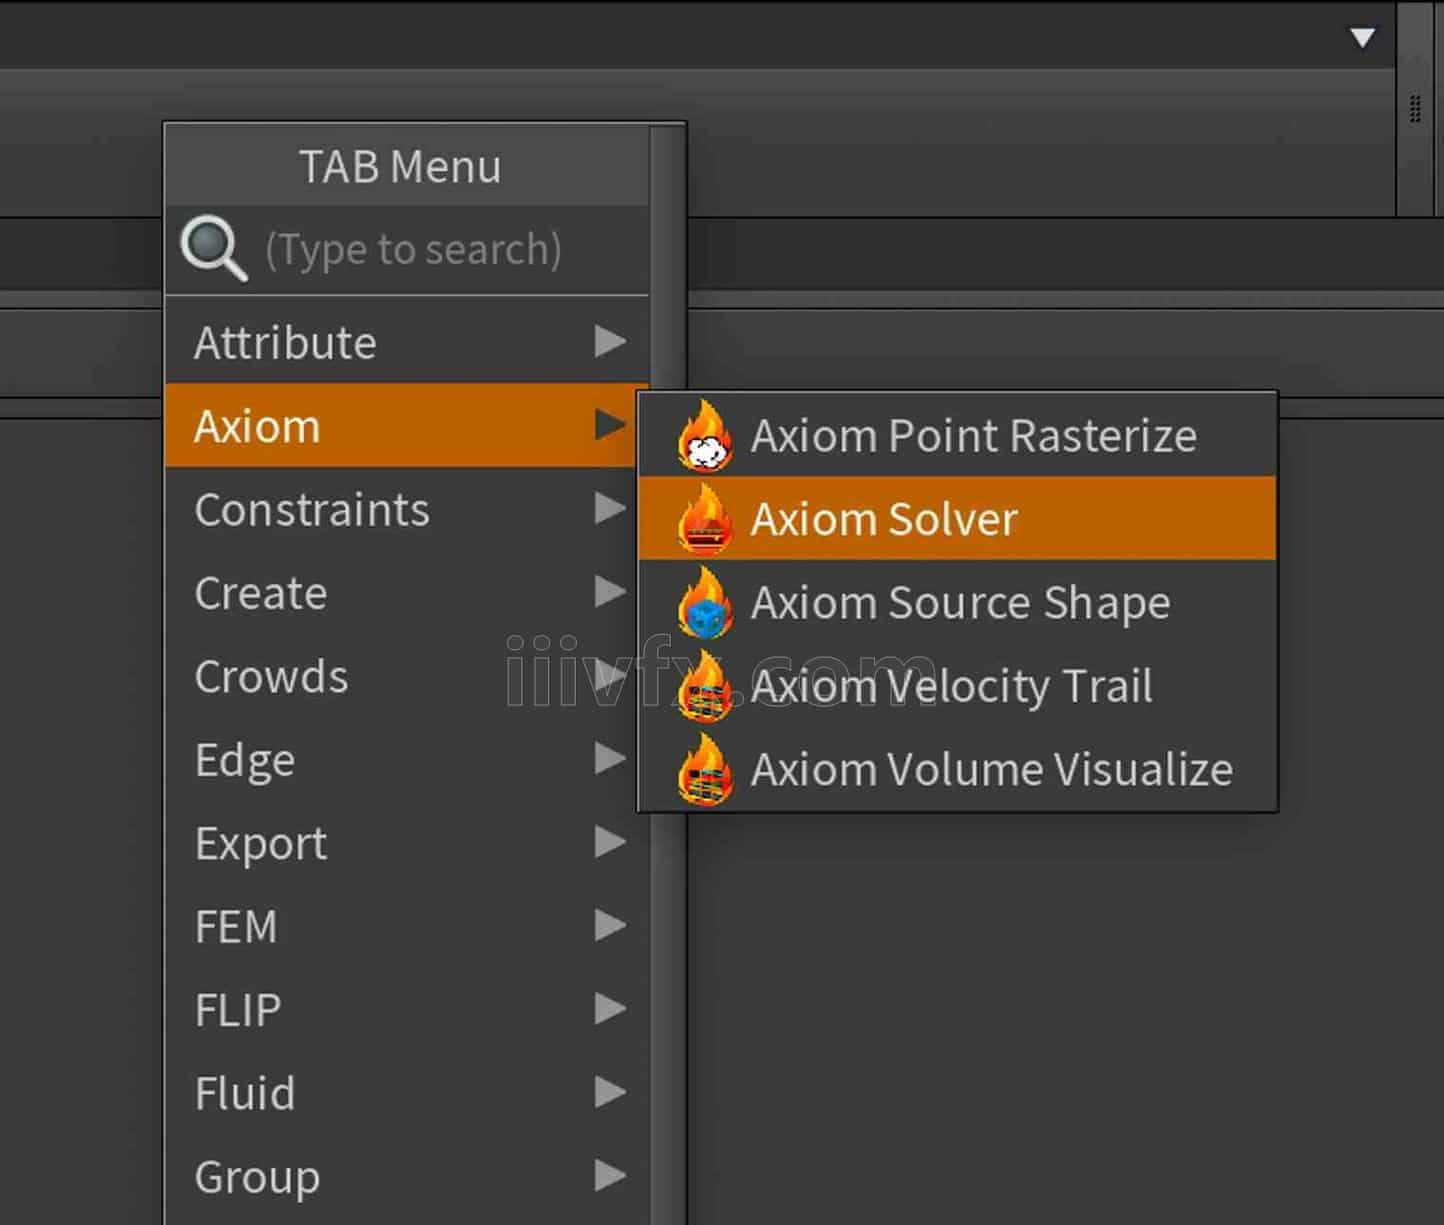Open the Attribute category
The image size is (1444, 1225).
pos(407,342)
